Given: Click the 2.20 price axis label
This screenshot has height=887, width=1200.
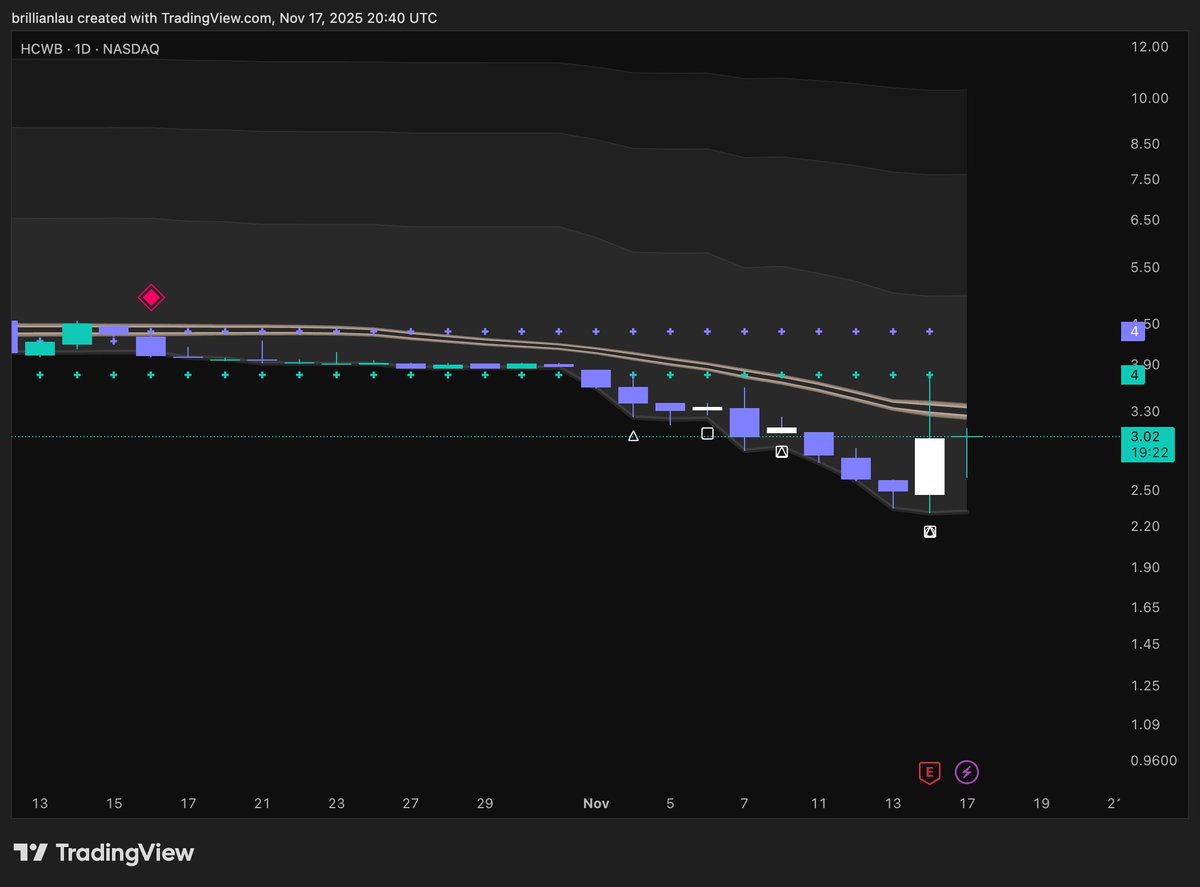Looking at the screenshot, I should [1145, 526].
